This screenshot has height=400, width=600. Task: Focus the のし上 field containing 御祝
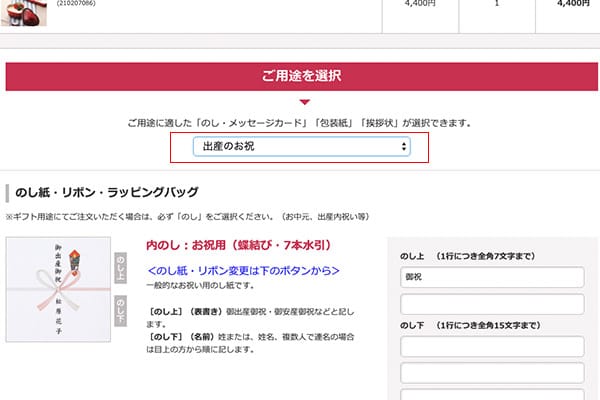pos(492,276)
